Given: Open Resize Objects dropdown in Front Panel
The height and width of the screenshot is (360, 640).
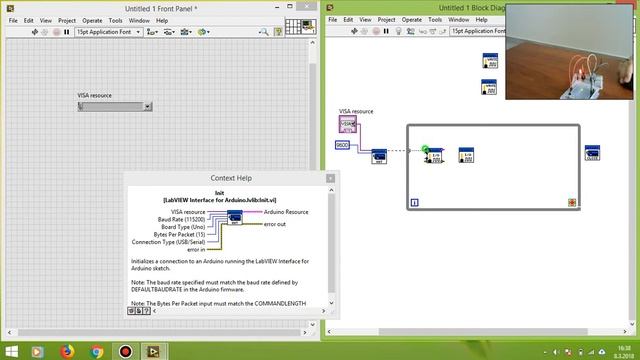Looking at the screenshot, I should pyautogui.click(x=186, y=32).
